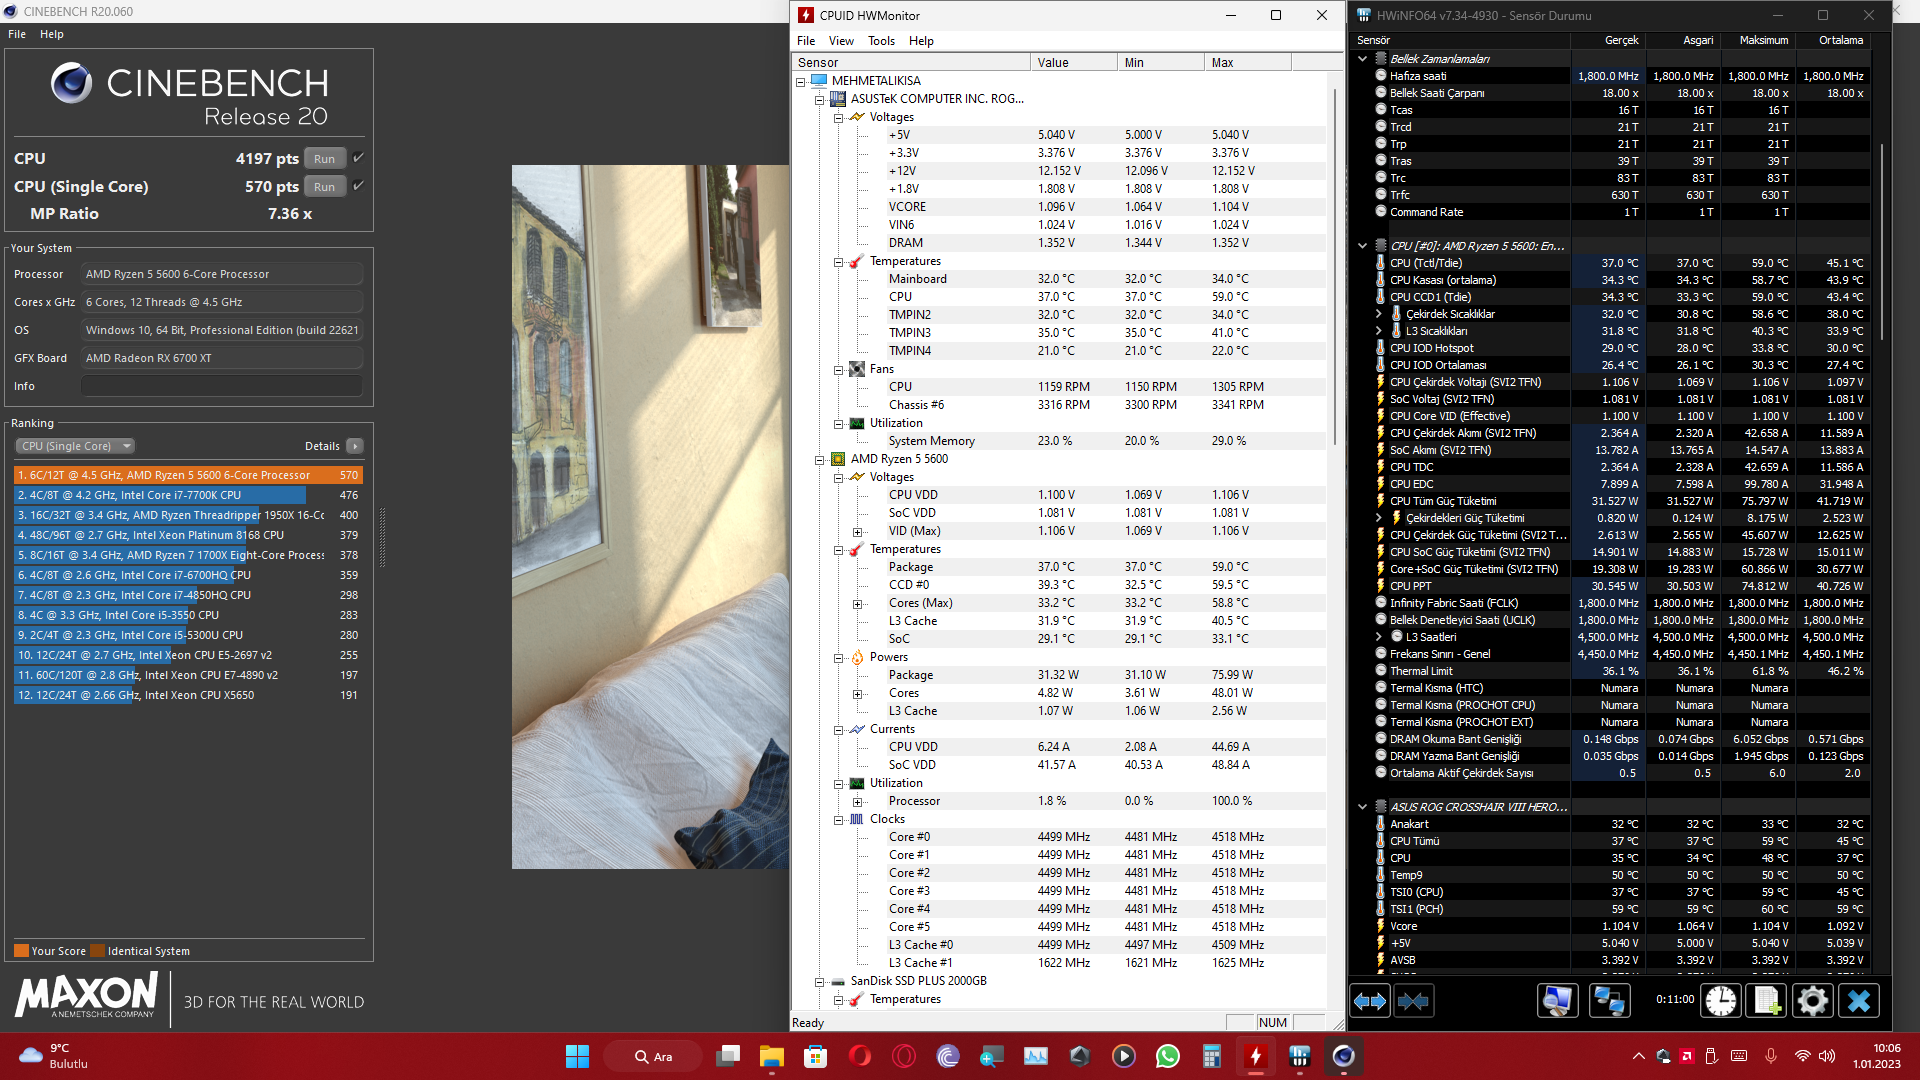1920x1080 pixels.
Task: Click the Windows Start button
Action: (577, 1056)
